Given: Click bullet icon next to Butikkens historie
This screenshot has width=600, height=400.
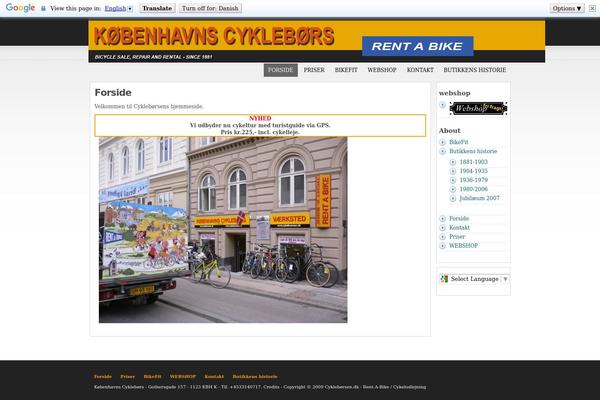Looking at the screenshot, I should [x=442, y=152].
